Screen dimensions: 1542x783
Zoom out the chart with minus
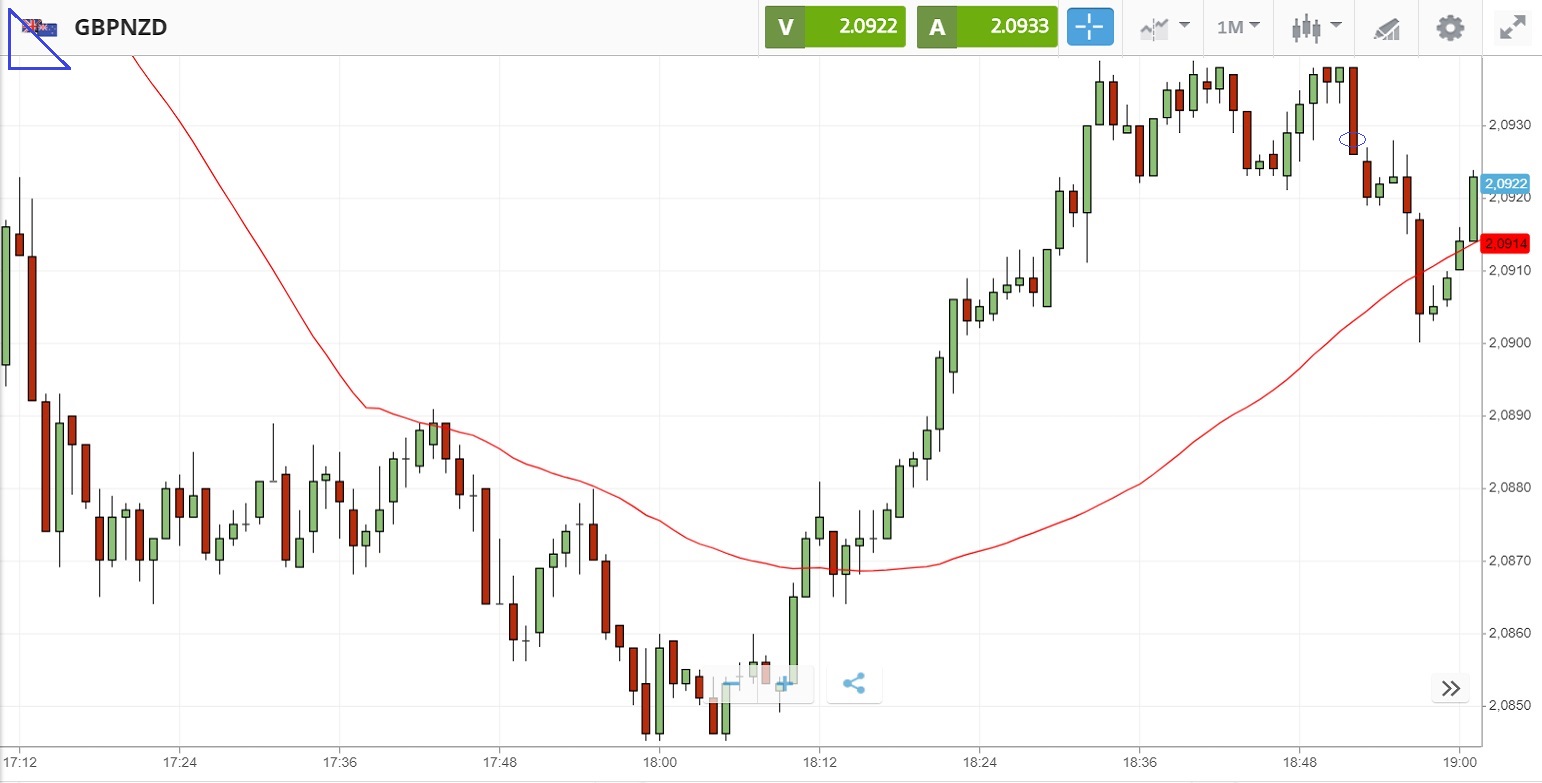click(x=731, y=684)
